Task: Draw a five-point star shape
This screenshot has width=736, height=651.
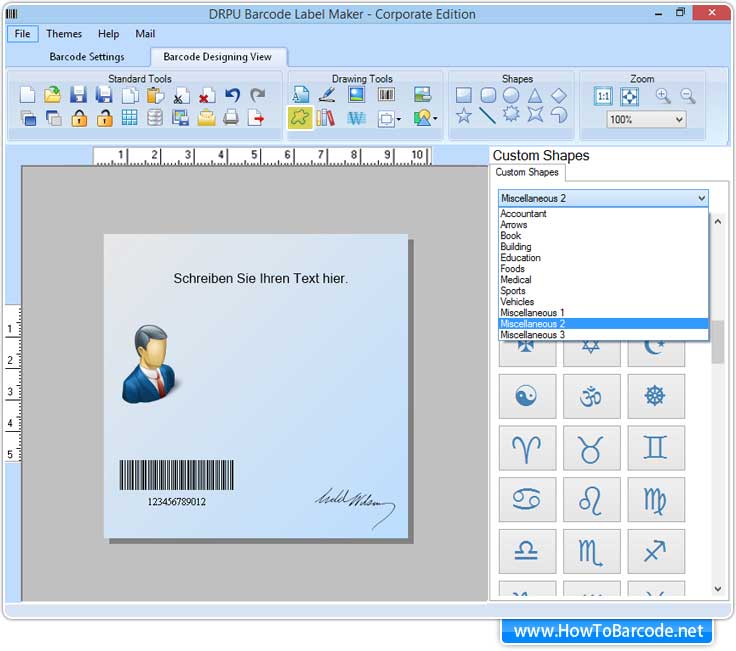Action: coord(464,115)
